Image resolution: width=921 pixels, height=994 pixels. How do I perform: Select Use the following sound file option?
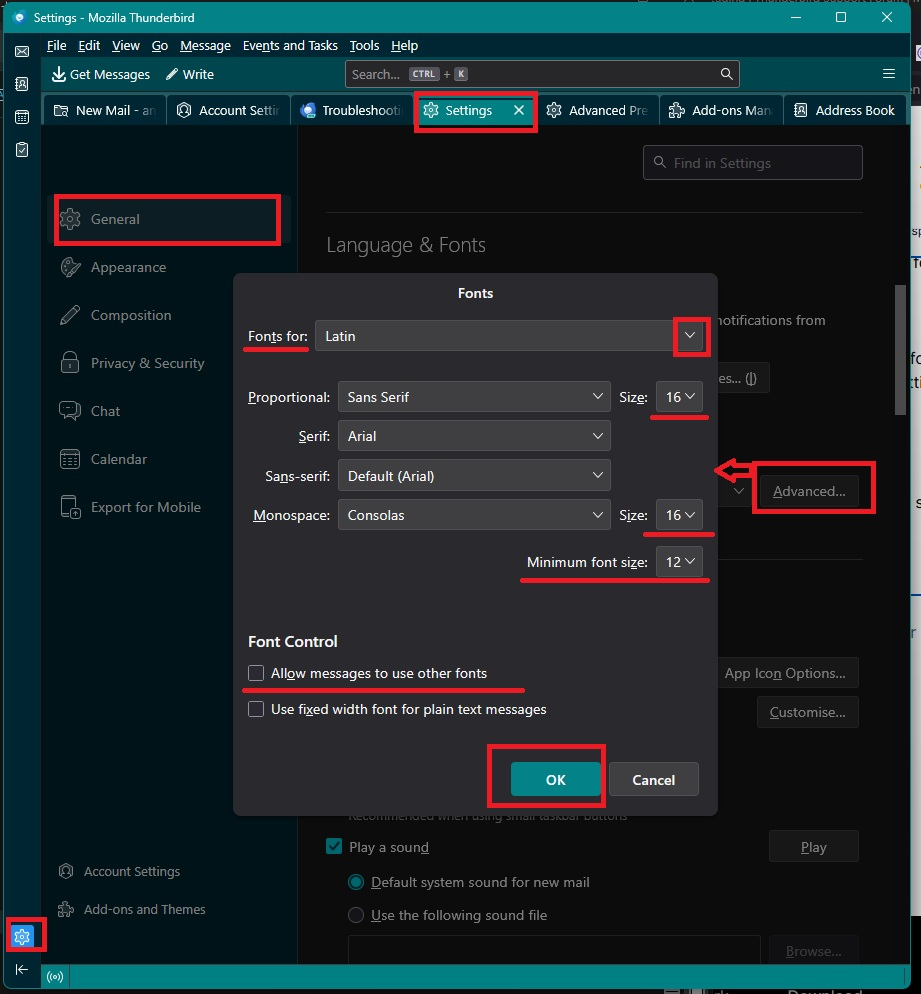click(355, 915)
